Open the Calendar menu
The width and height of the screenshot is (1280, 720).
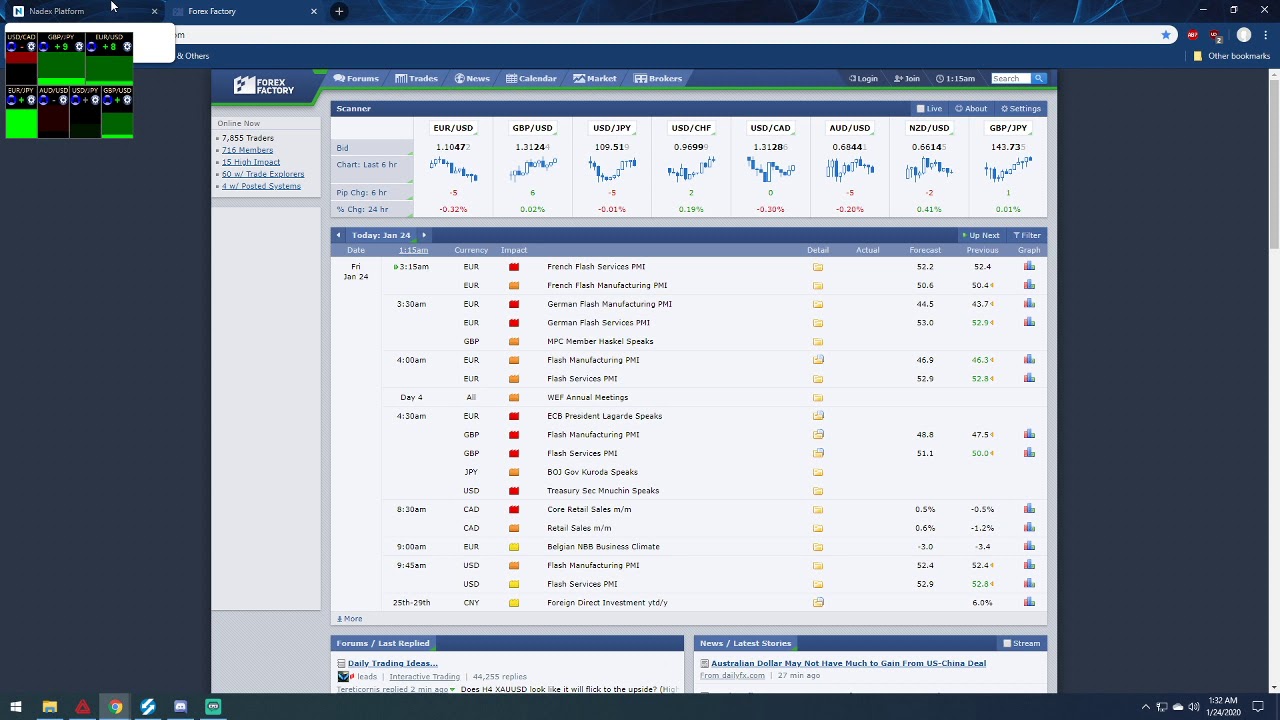[x=531, y=79]
